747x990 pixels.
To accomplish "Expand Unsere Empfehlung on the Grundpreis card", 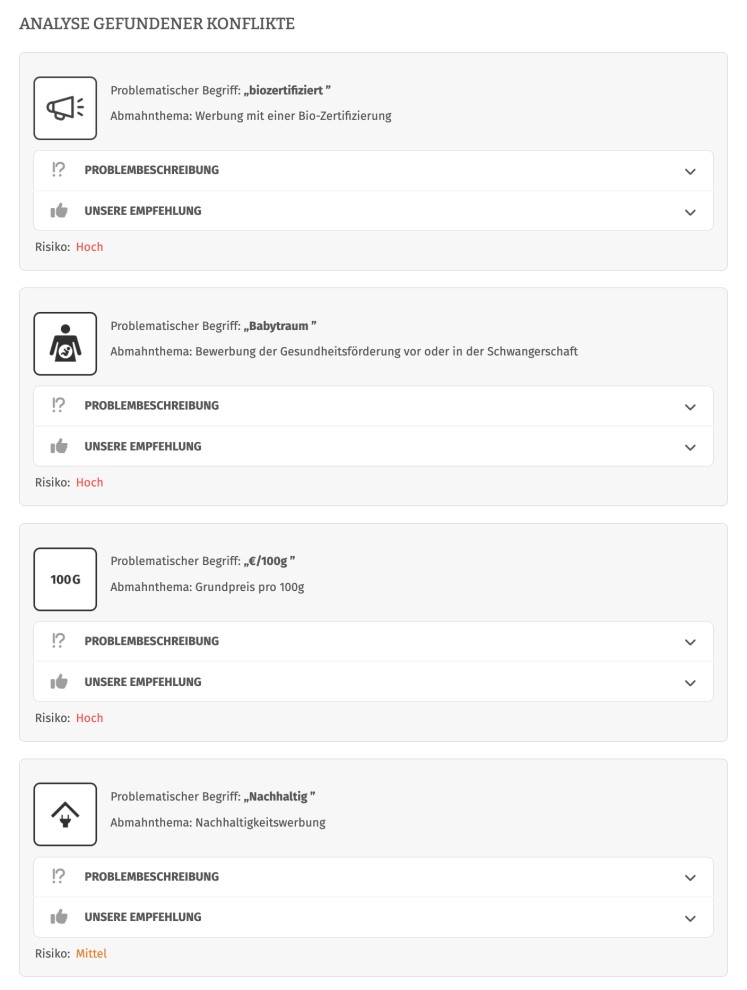I will point(370,681).
